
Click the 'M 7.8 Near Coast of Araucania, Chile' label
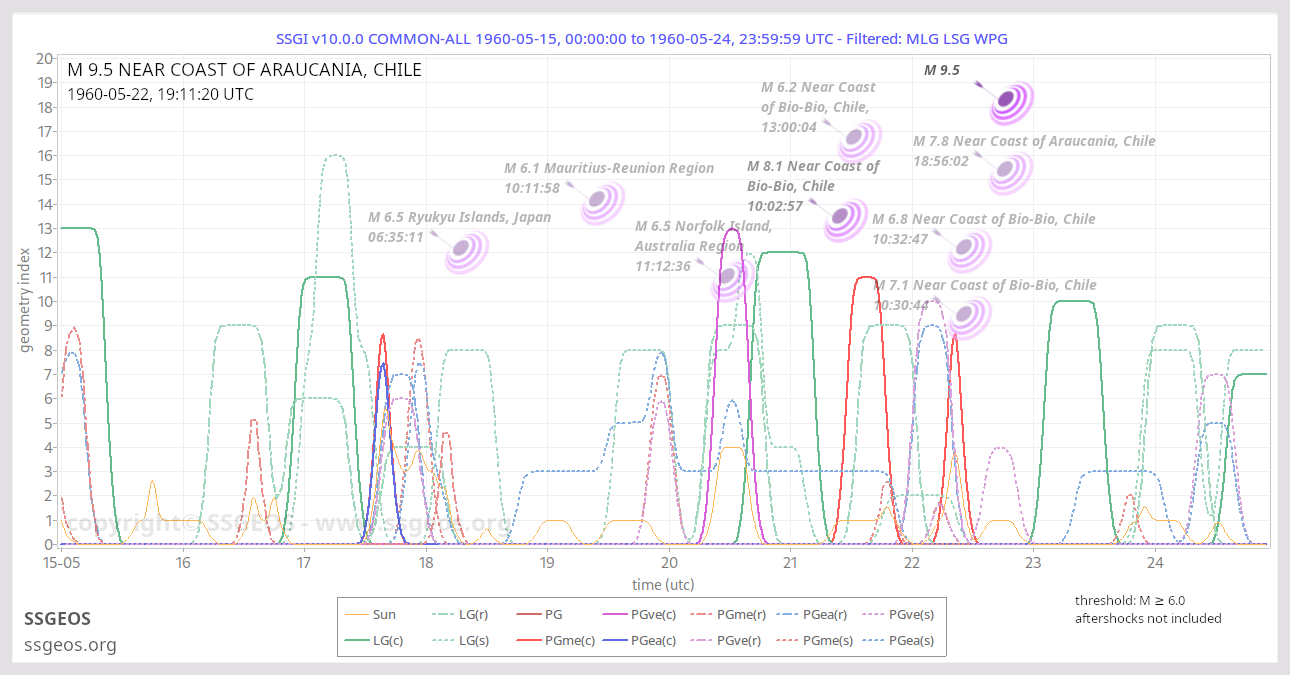pos(1034,141)
